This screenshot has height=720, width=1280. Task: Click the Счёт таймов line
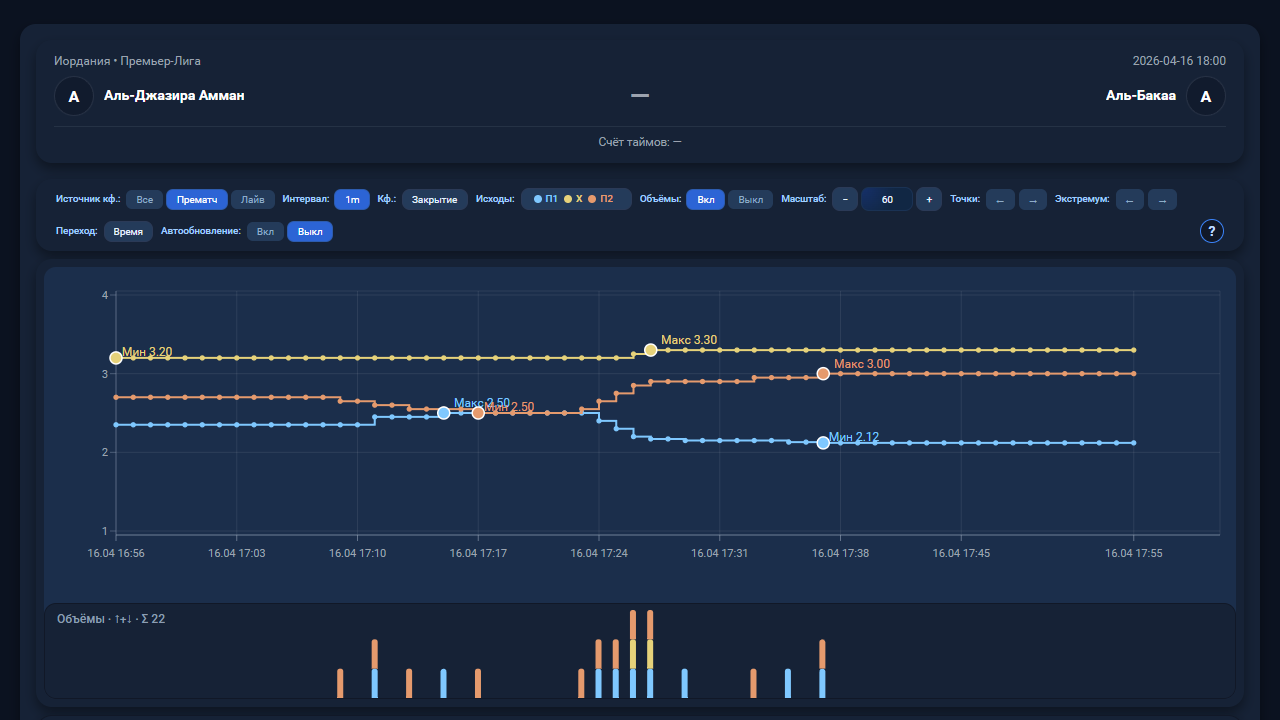click(x=640, y=142)
